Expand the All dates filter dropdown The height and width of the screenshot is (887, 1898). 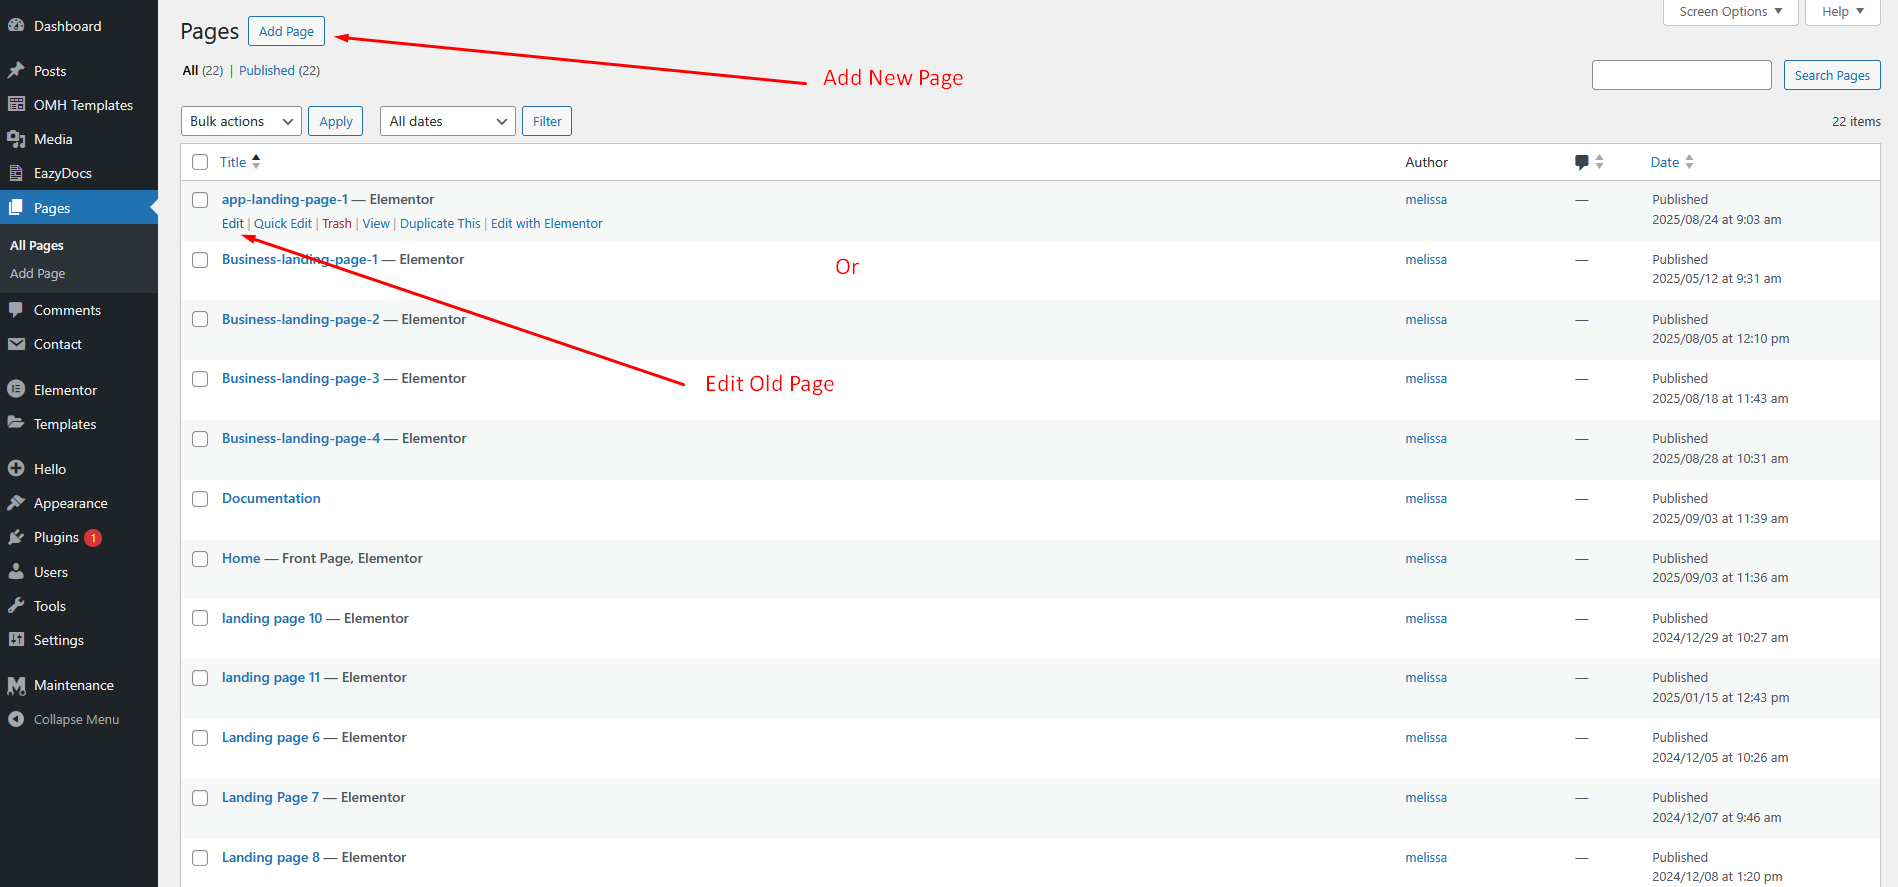(447, 121)
